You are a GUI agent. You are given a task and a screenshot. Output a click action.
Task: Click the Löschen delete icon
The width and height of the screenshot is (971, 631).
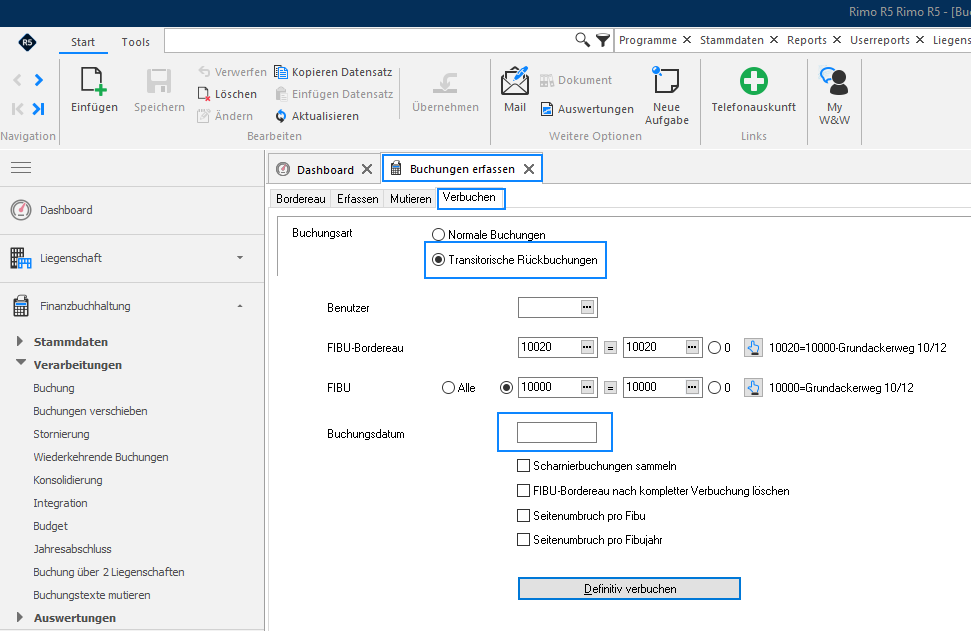[x=204, y=94]
